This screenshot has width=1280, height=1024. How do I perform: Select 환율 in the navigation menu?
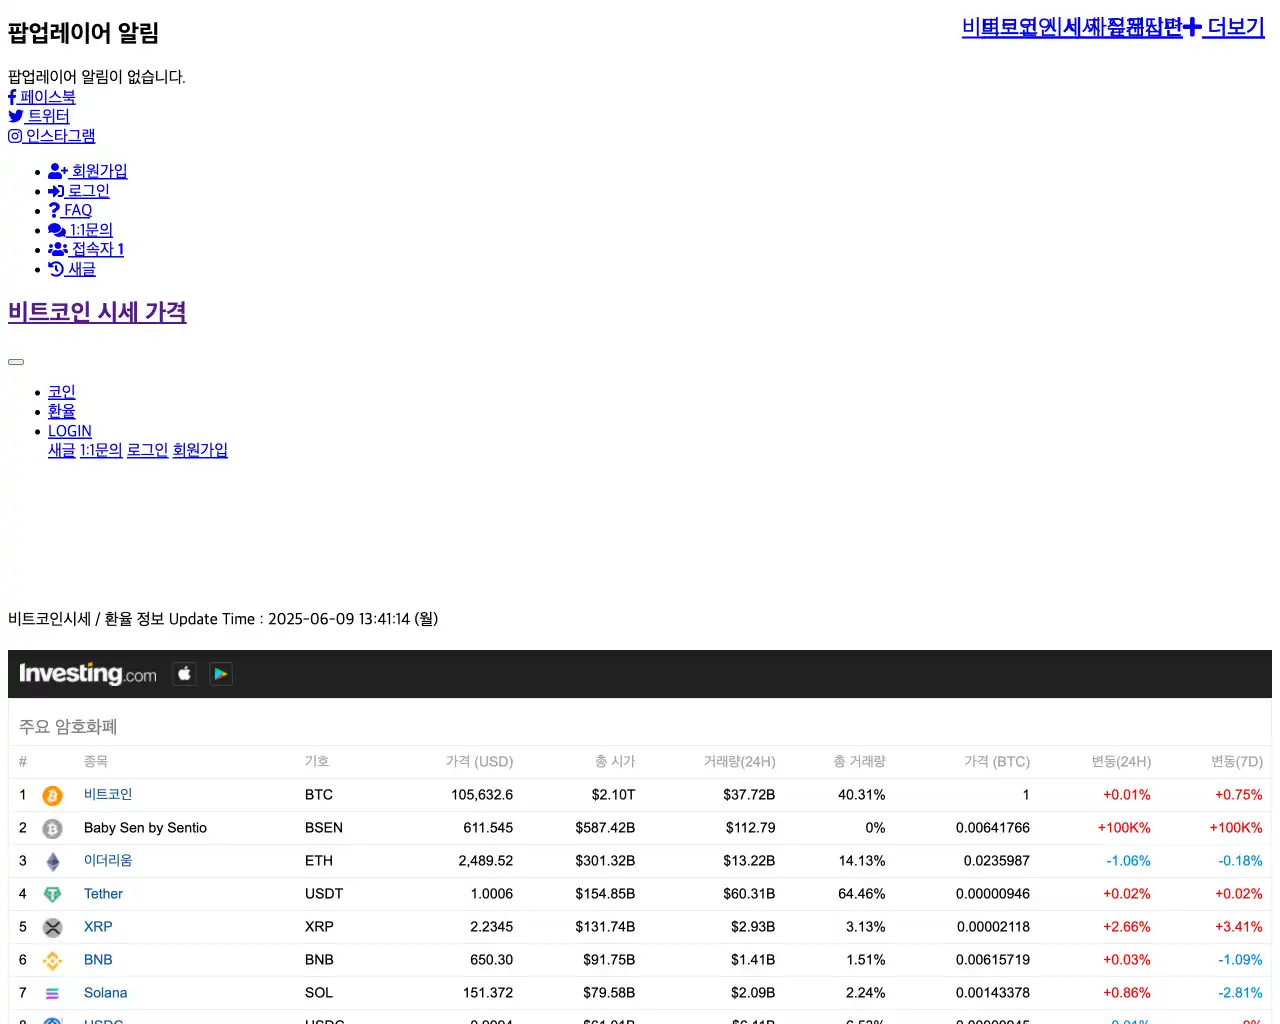[x=62, y=411]
